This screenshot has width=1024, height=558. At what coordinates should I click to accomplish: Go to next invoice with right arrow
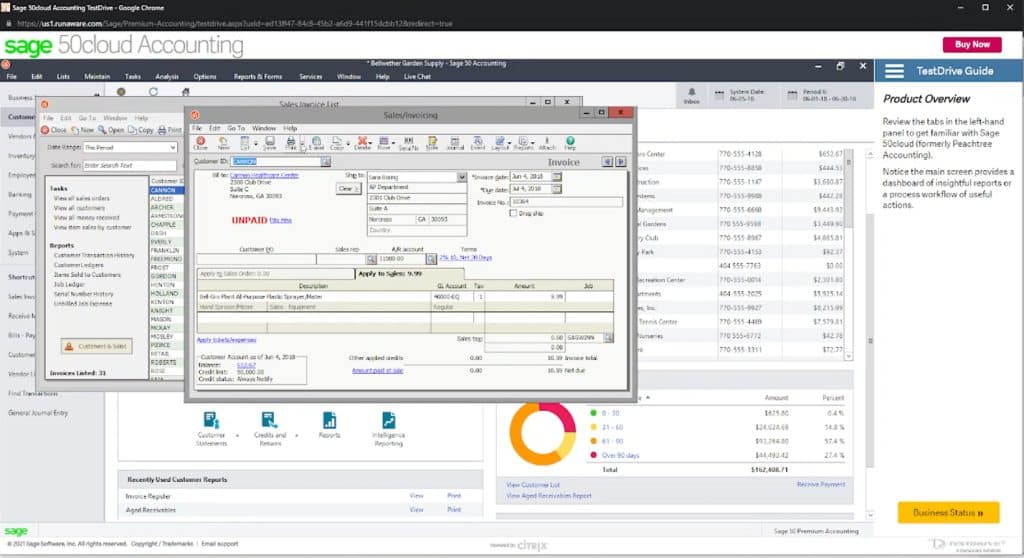tap(620, 161)
